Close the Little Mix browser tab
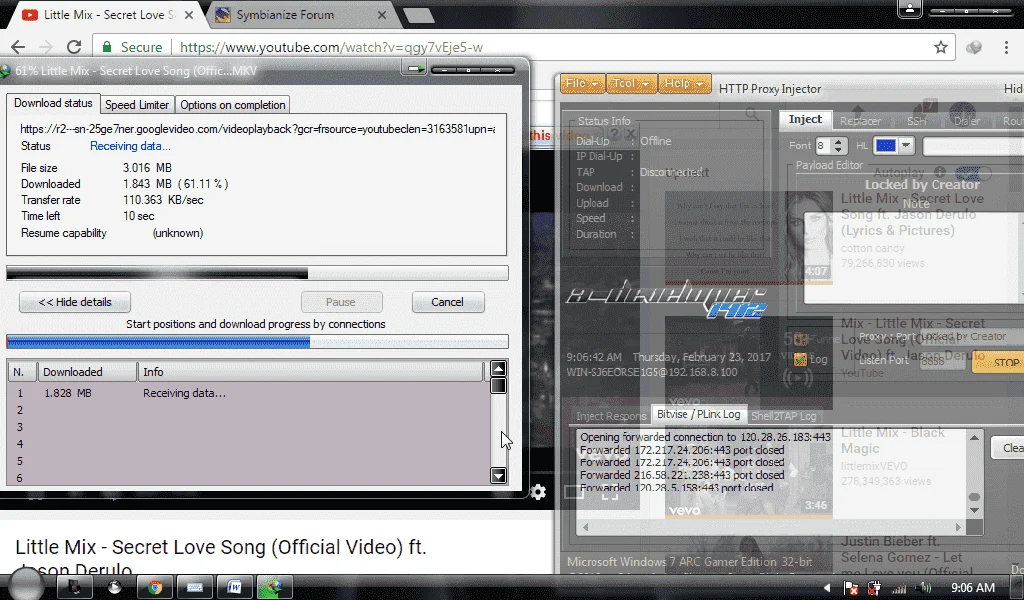Viewport: 1024px width, 600px height. tap(189, 14)
